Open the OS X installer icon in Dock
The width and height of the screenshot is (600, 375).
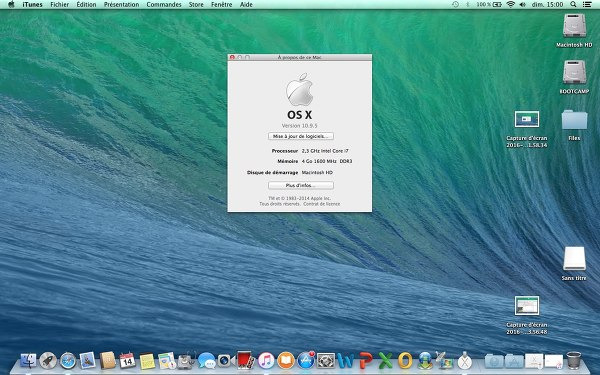tap(465, 360)
